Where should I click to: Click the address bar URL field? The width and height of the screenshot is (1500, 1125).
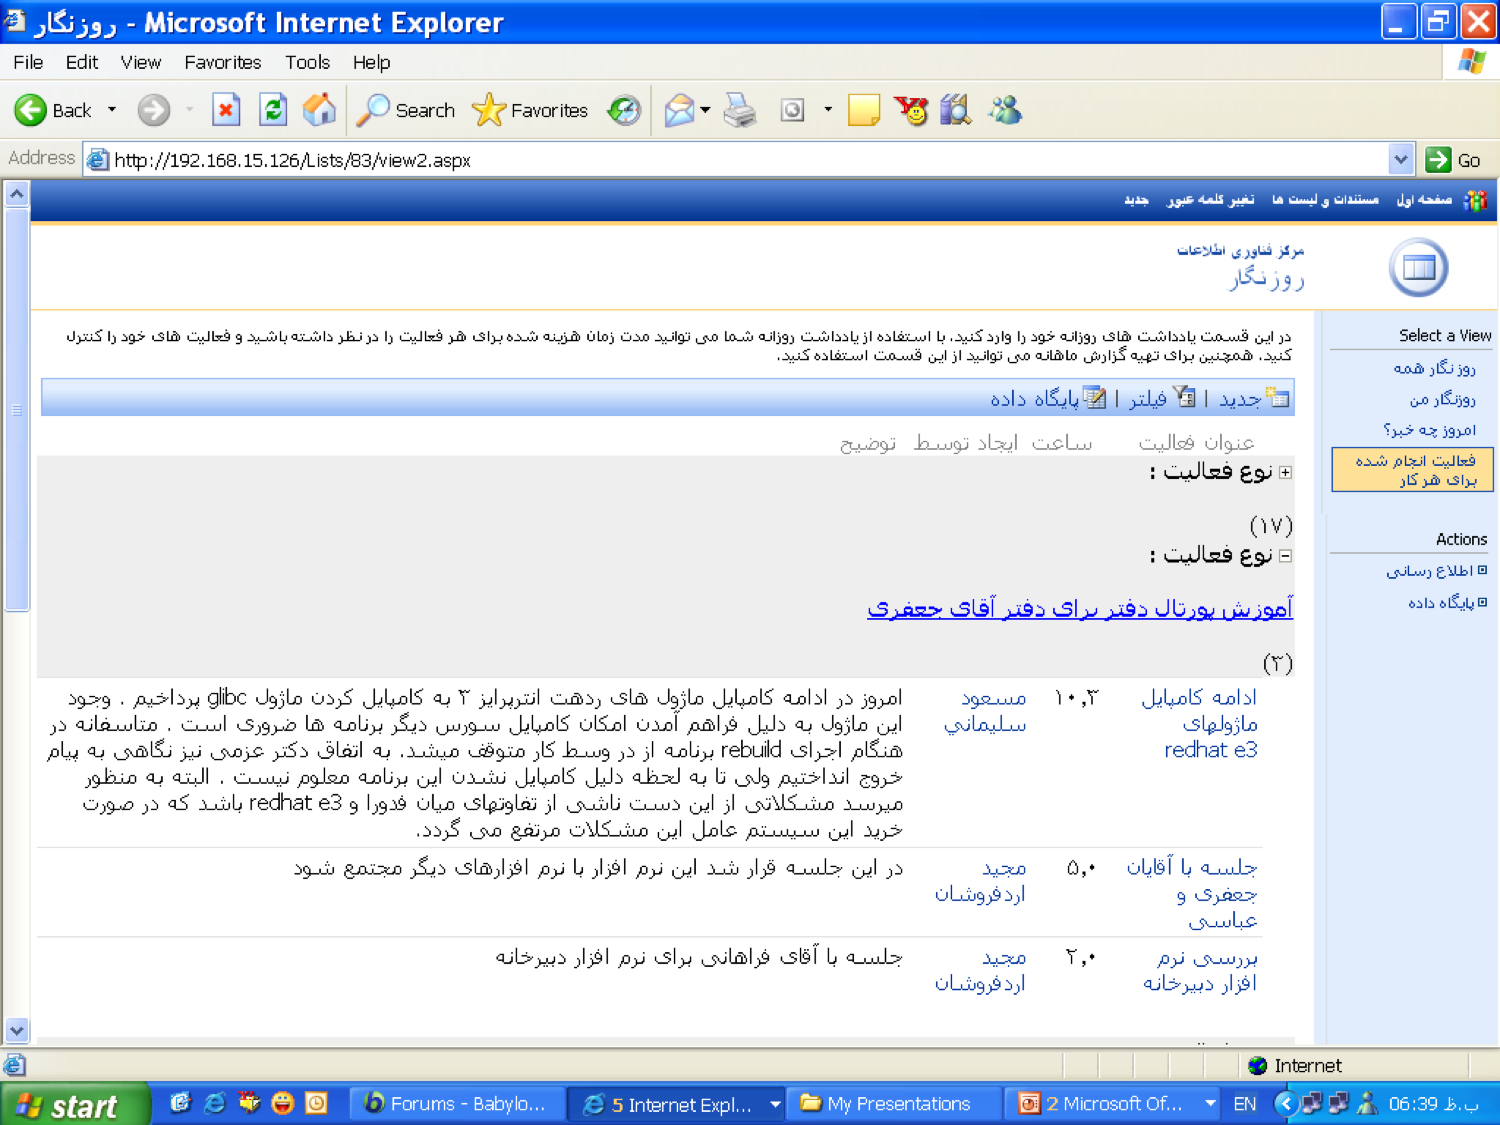click(738, 160)
